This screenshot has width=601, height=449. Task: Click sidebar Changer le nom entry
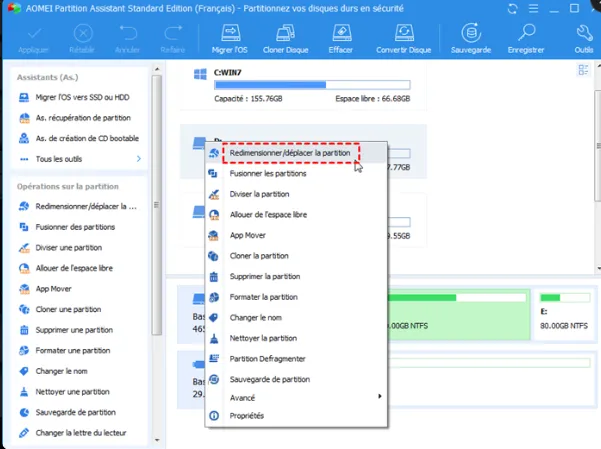point(53,371)
